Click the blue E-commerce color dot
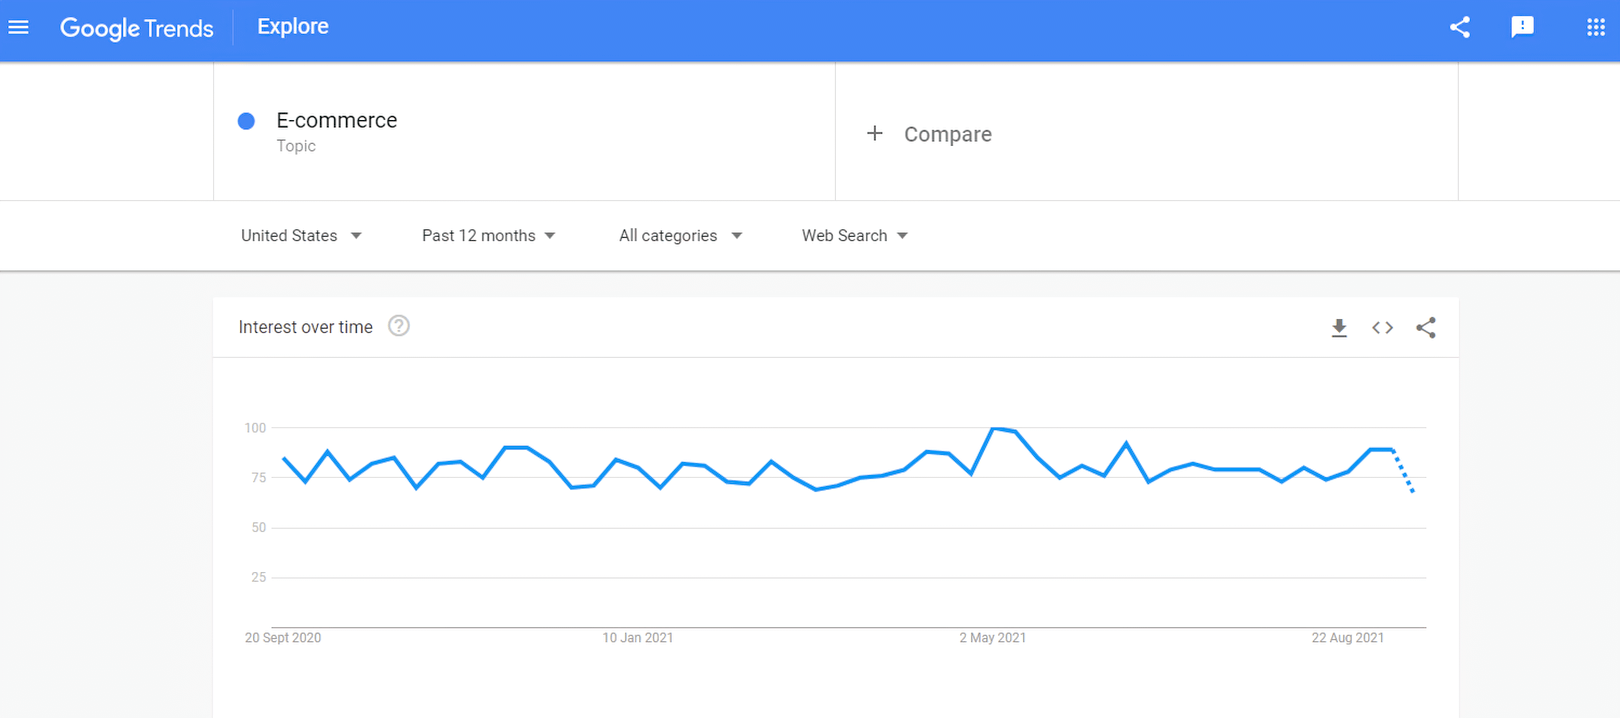 pyautogui.click(x=246, y=121)
